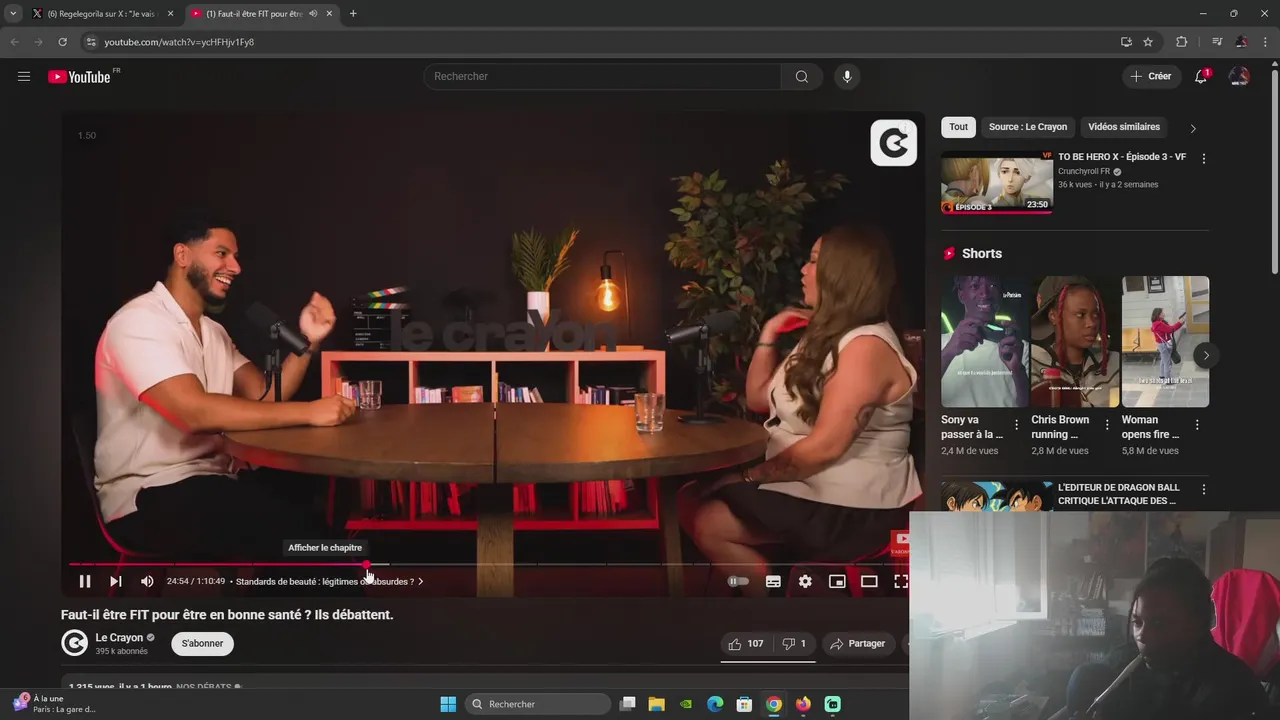
Task: Open options for TO BE HERO X video
Action: [1203, 158]
